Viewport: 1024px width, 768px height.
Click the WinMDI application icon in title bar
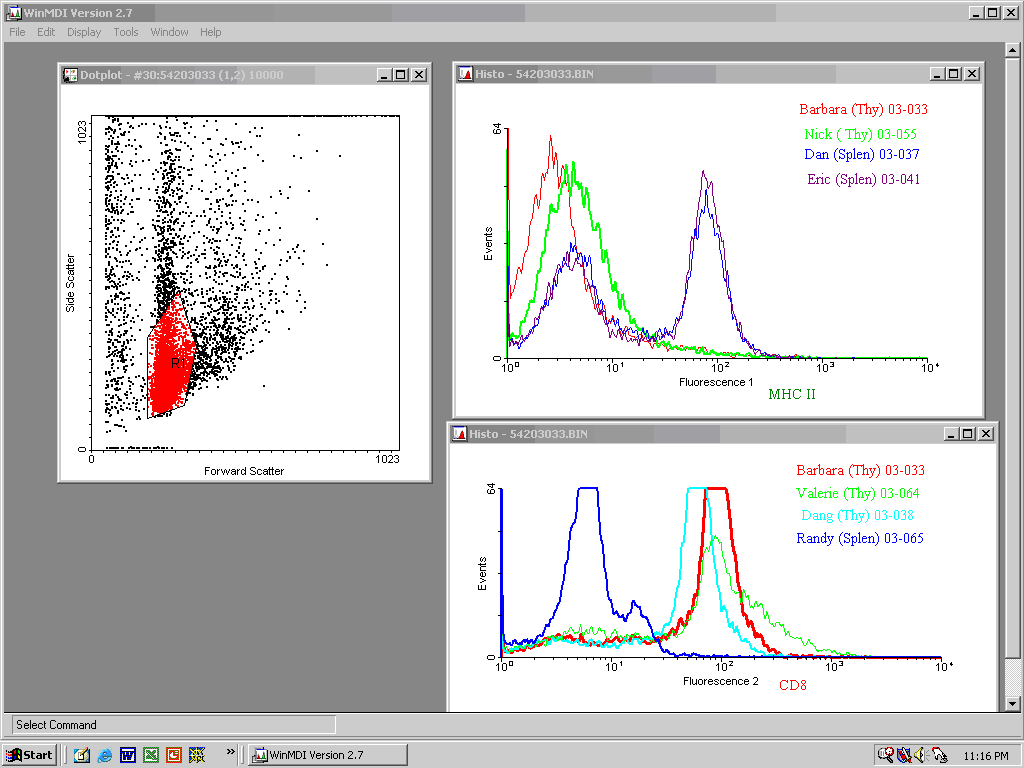[13, 12]
